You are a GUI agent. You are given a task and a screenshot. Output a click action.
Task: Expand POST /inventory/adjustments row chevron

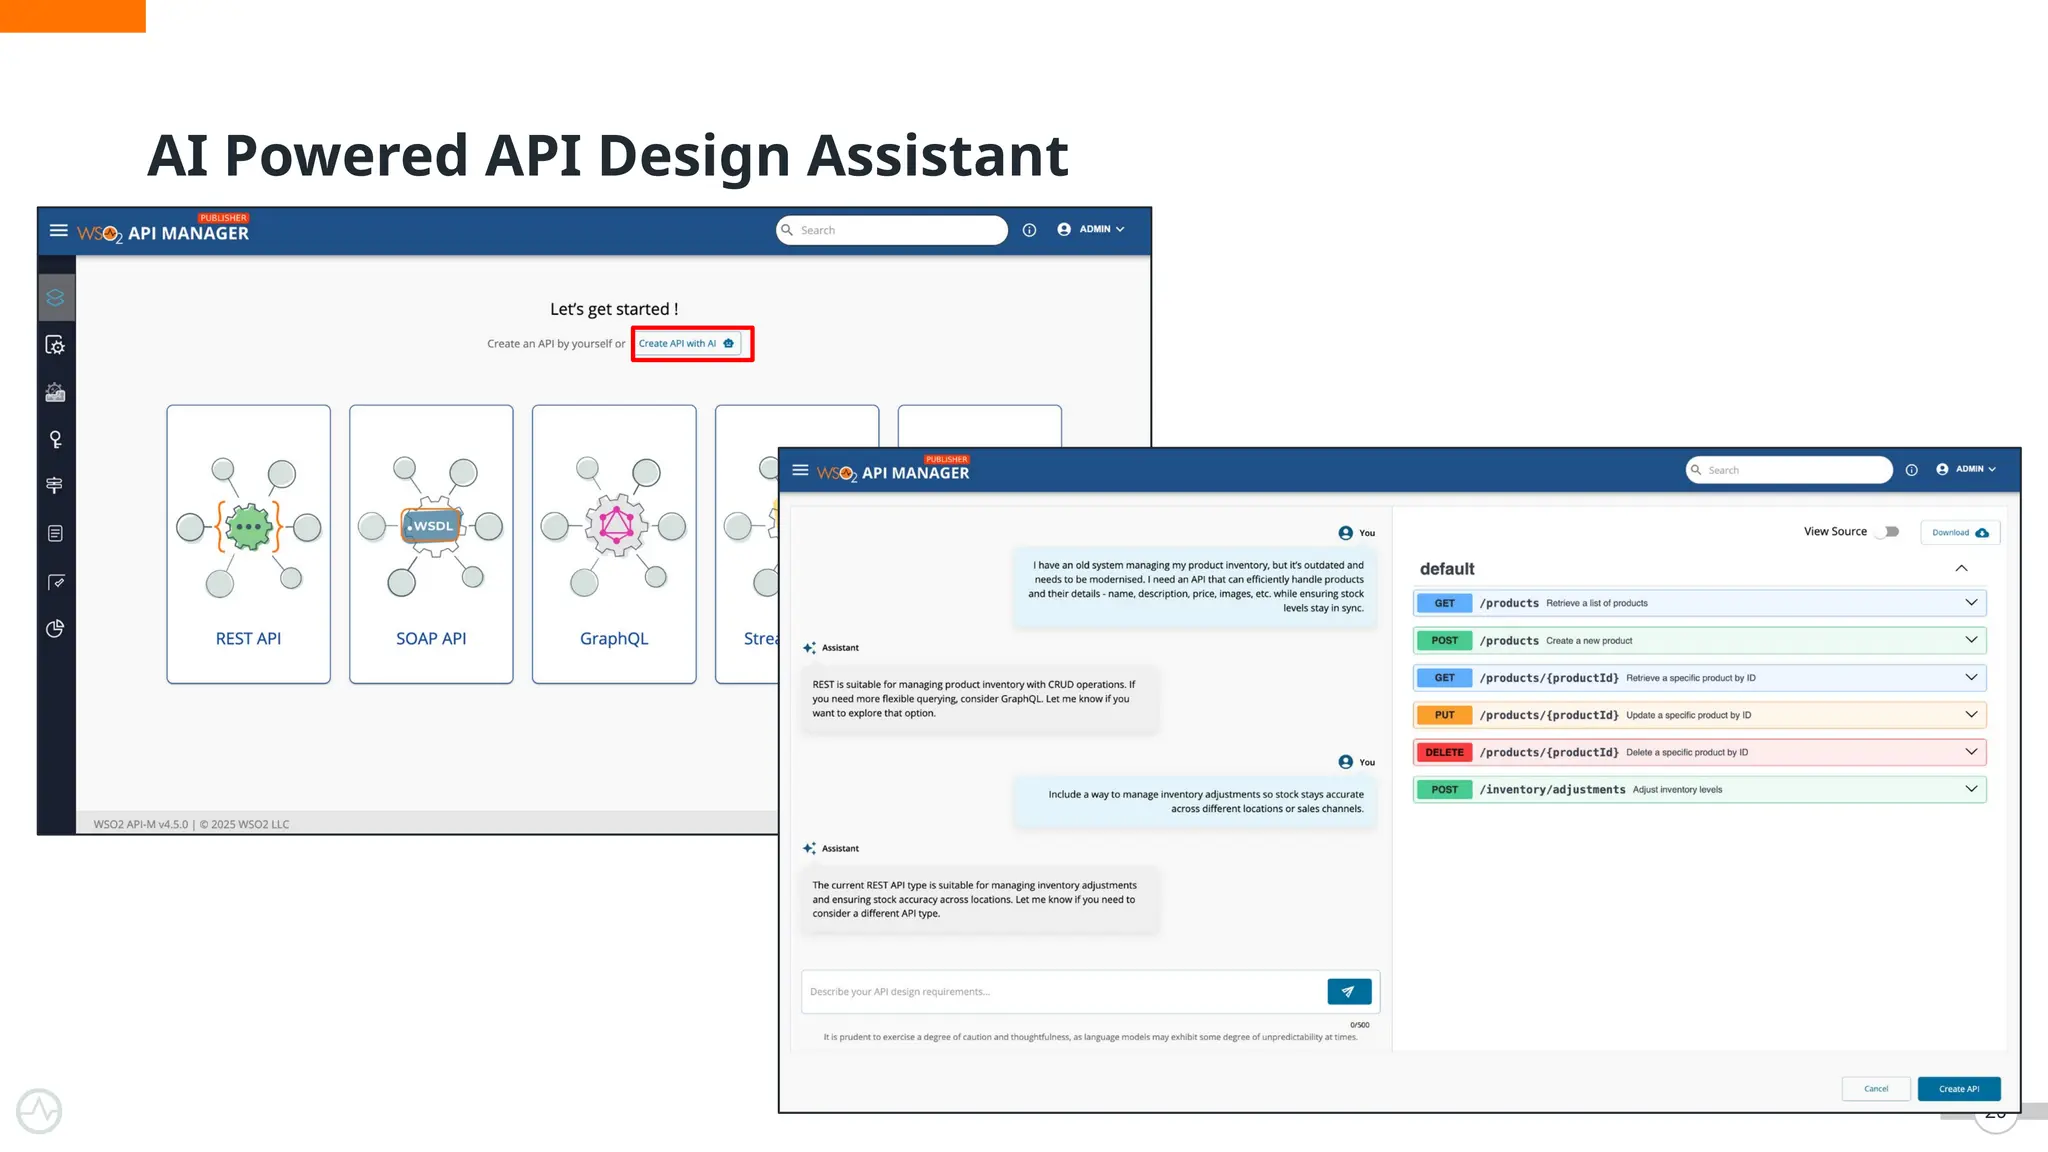pyautogui.click(x=1971, y=789)
